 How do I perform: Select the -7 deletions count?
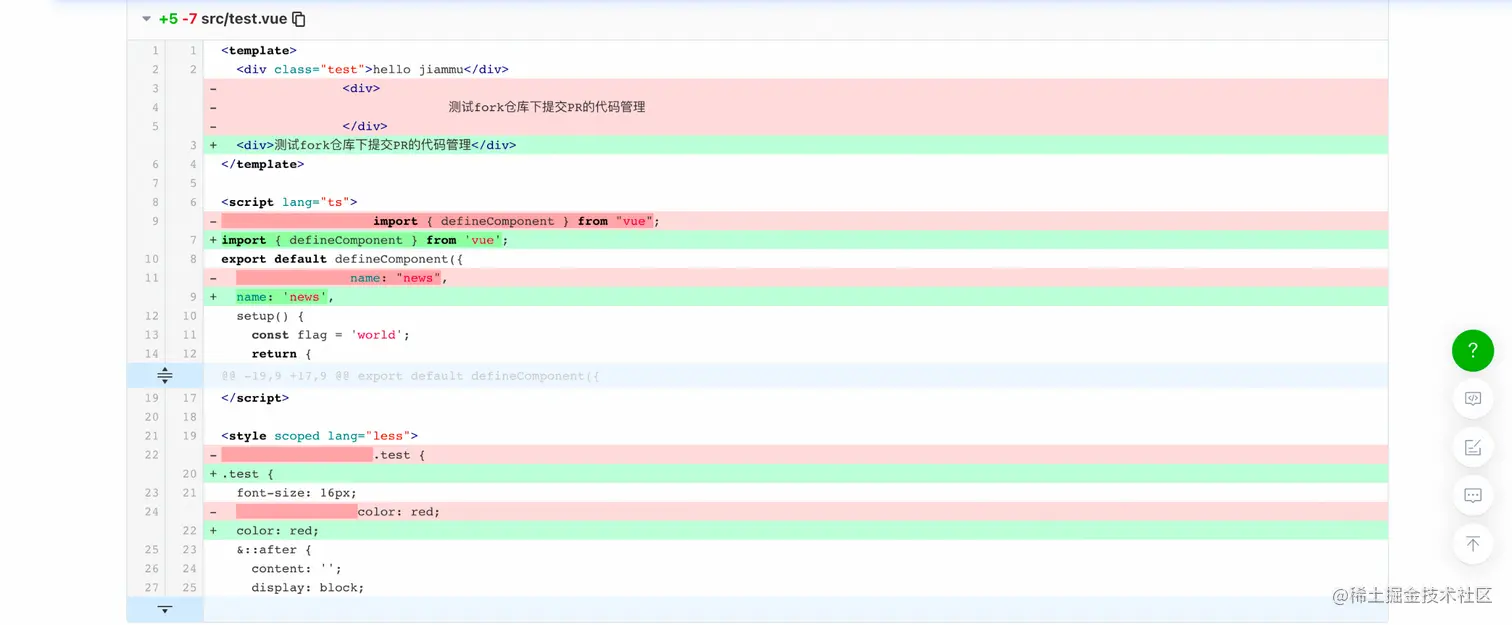tap(190, 19)
